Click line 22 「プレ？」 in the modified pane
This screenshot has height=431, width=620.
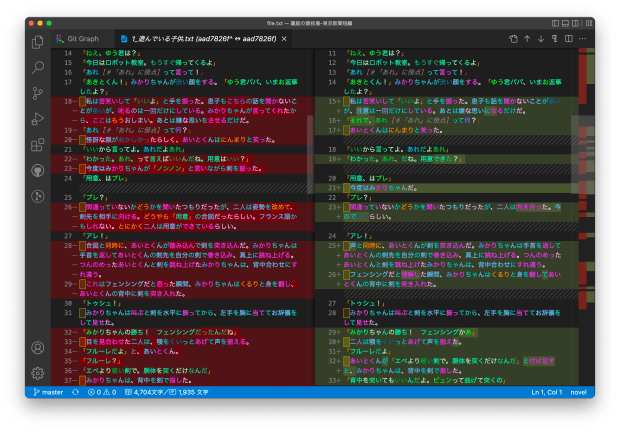pos(359,197)
